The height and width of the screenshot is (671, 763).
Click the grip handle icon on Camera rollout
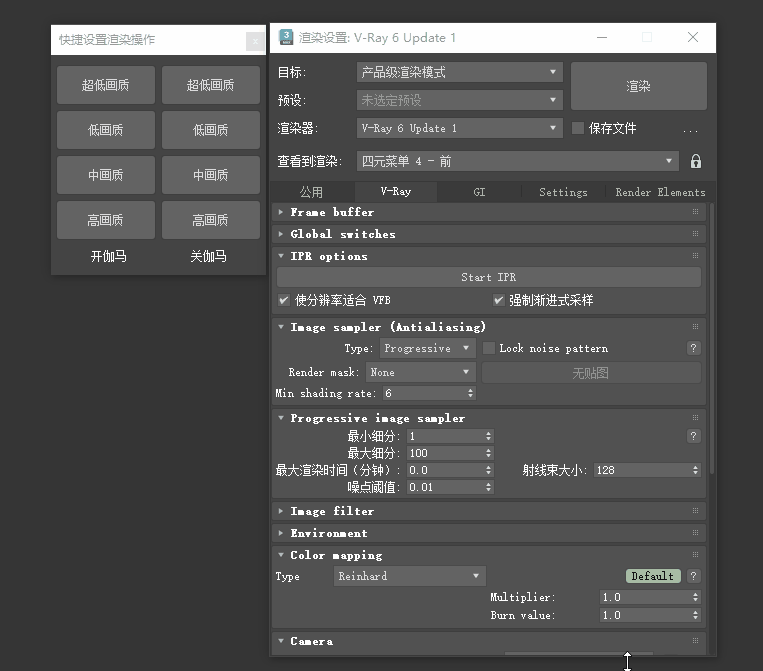(x=695, y=641)
